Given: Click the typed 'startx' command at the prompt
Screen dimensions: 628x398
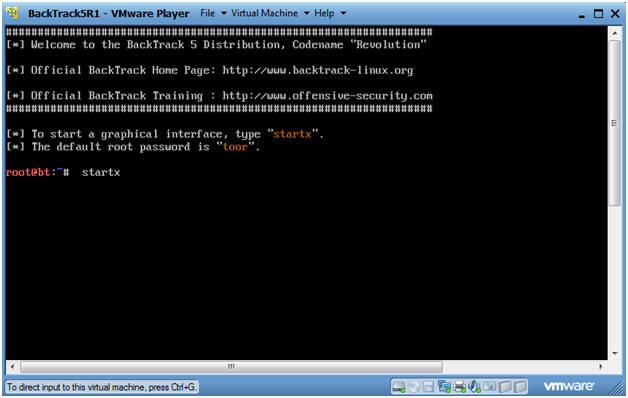Looking at the screenshot, I should [101, 172].
